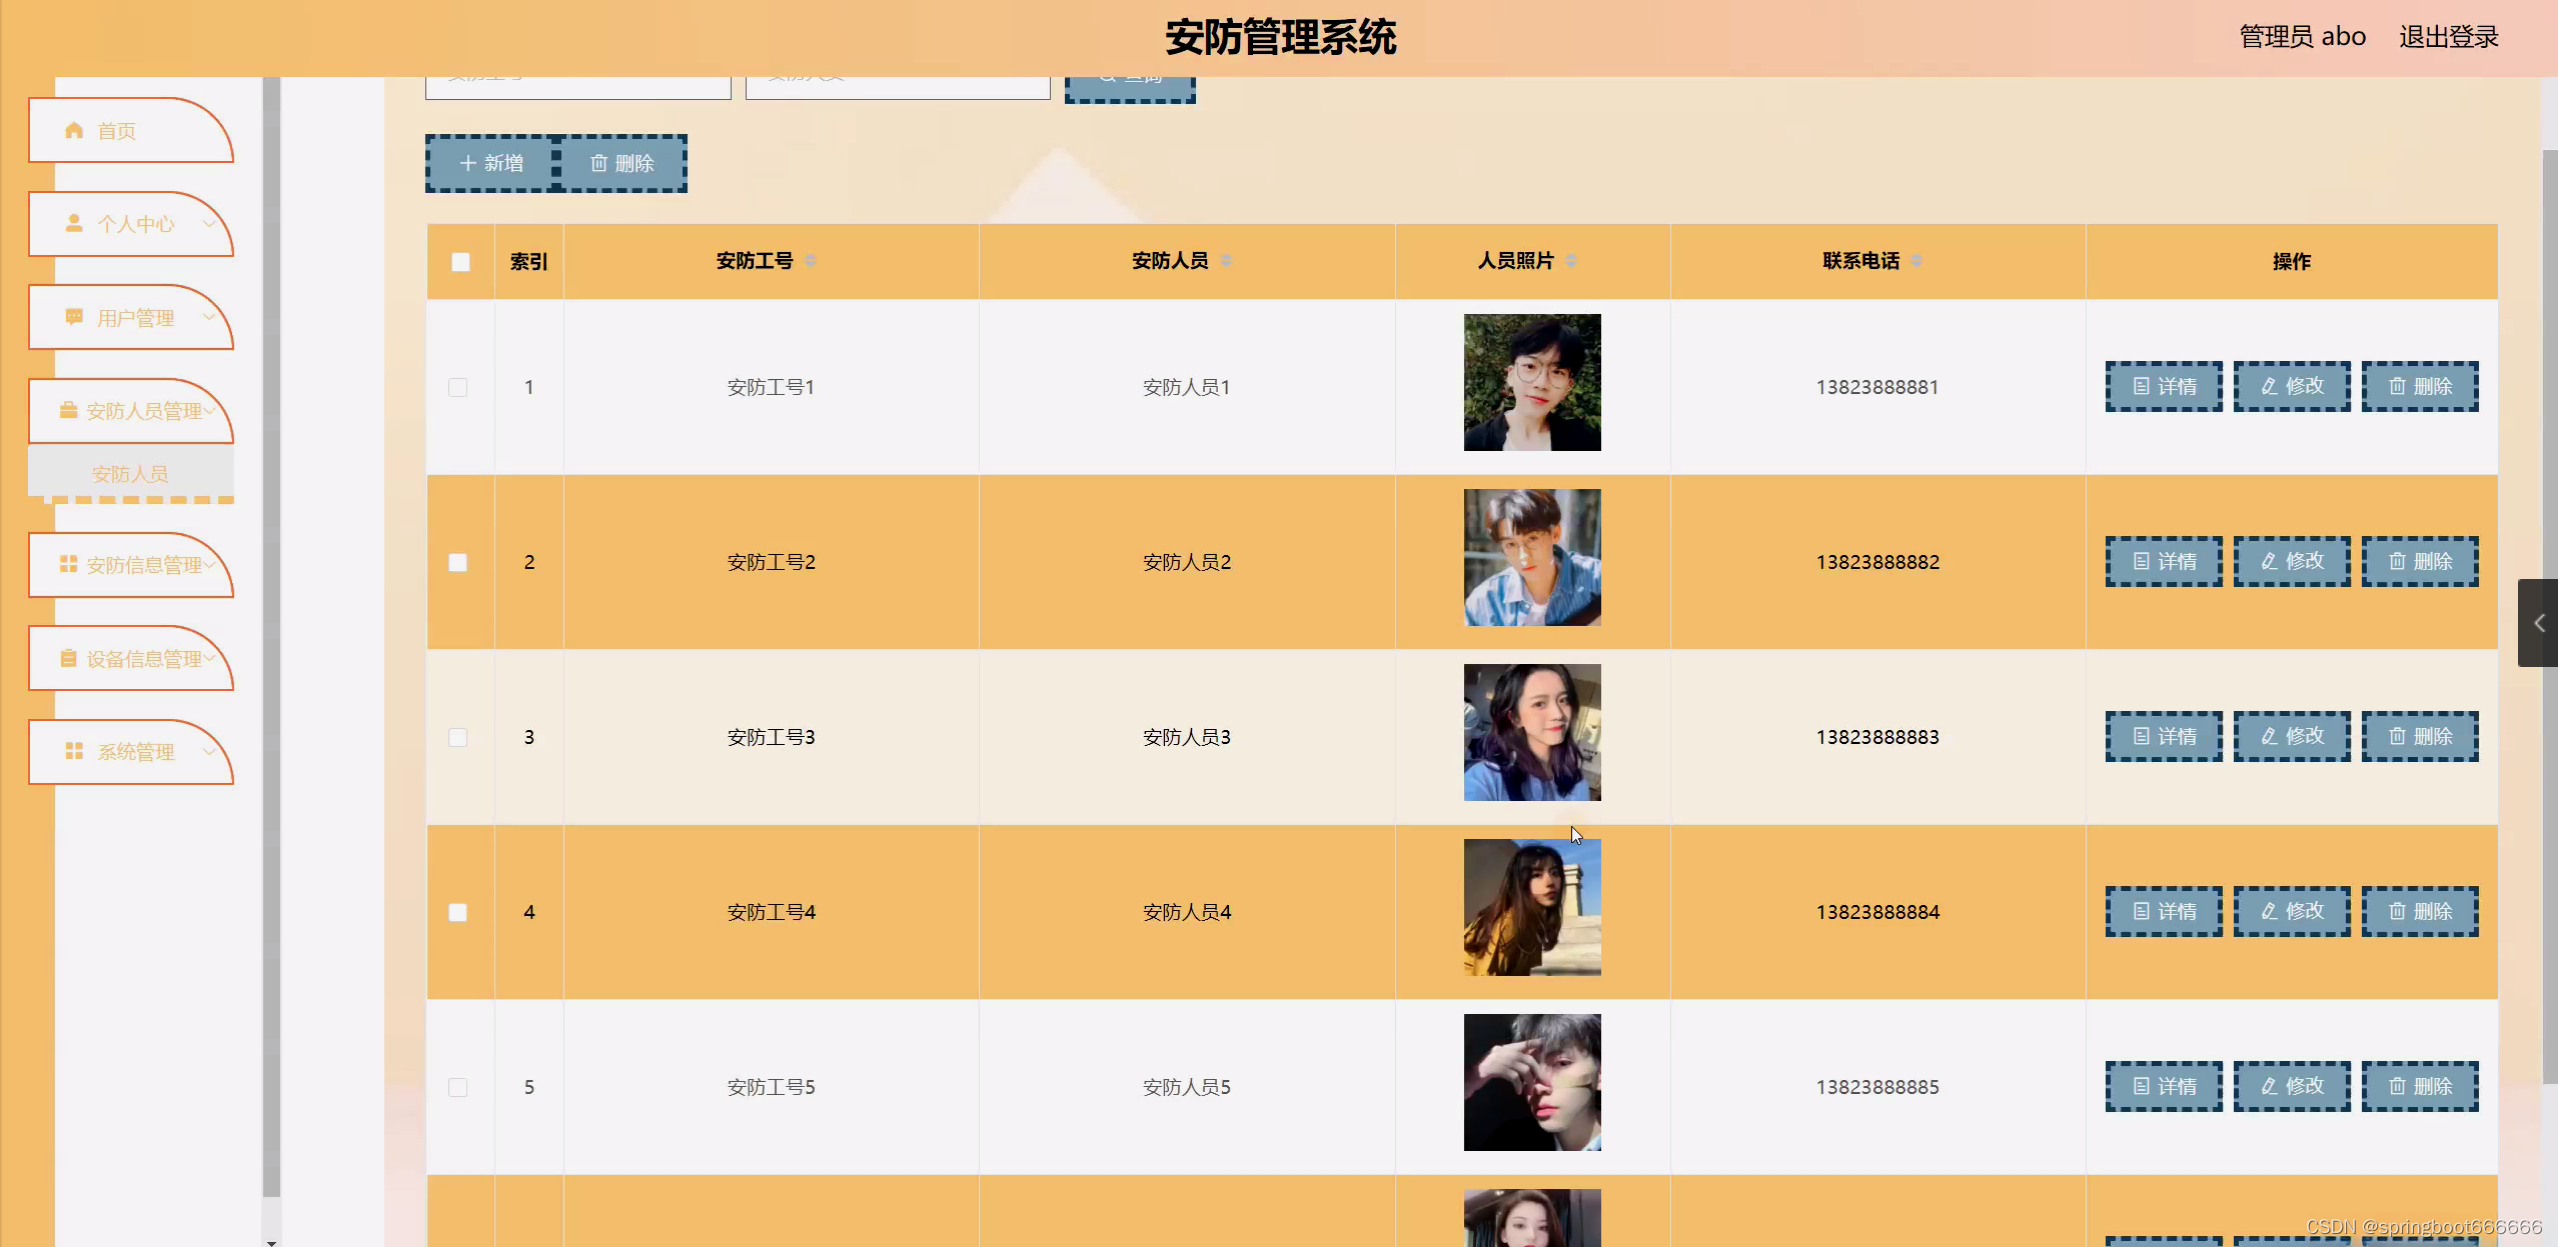This screenshot has height=1247, width=2558.
Task: Check the checkbox for row 安防工号2
Action: (458, 562)
